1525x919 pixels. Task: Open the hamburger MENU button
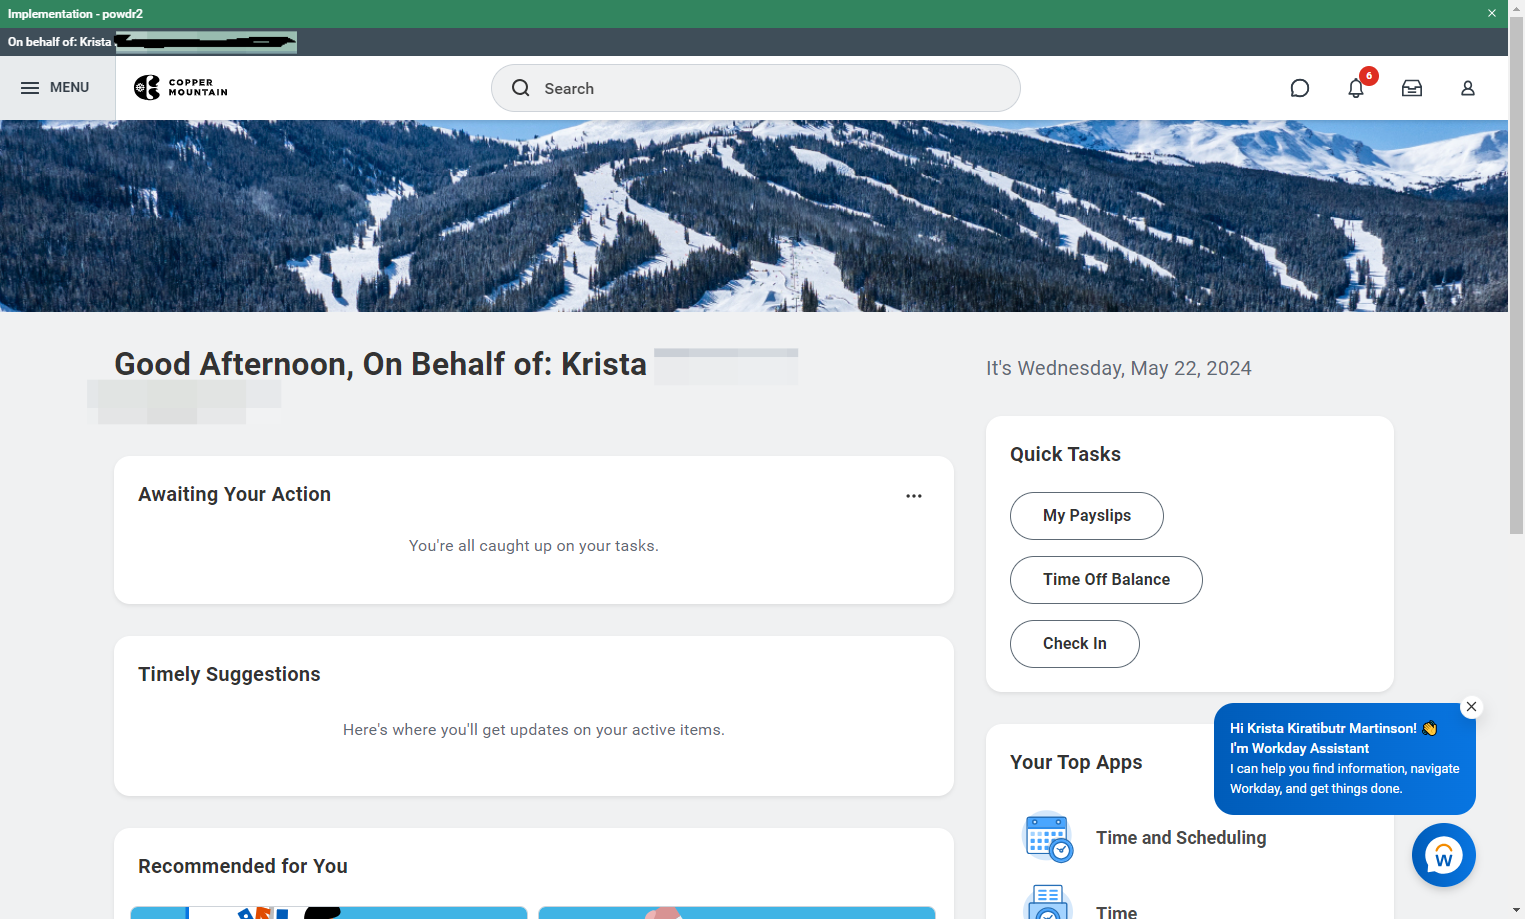(56, 88)
